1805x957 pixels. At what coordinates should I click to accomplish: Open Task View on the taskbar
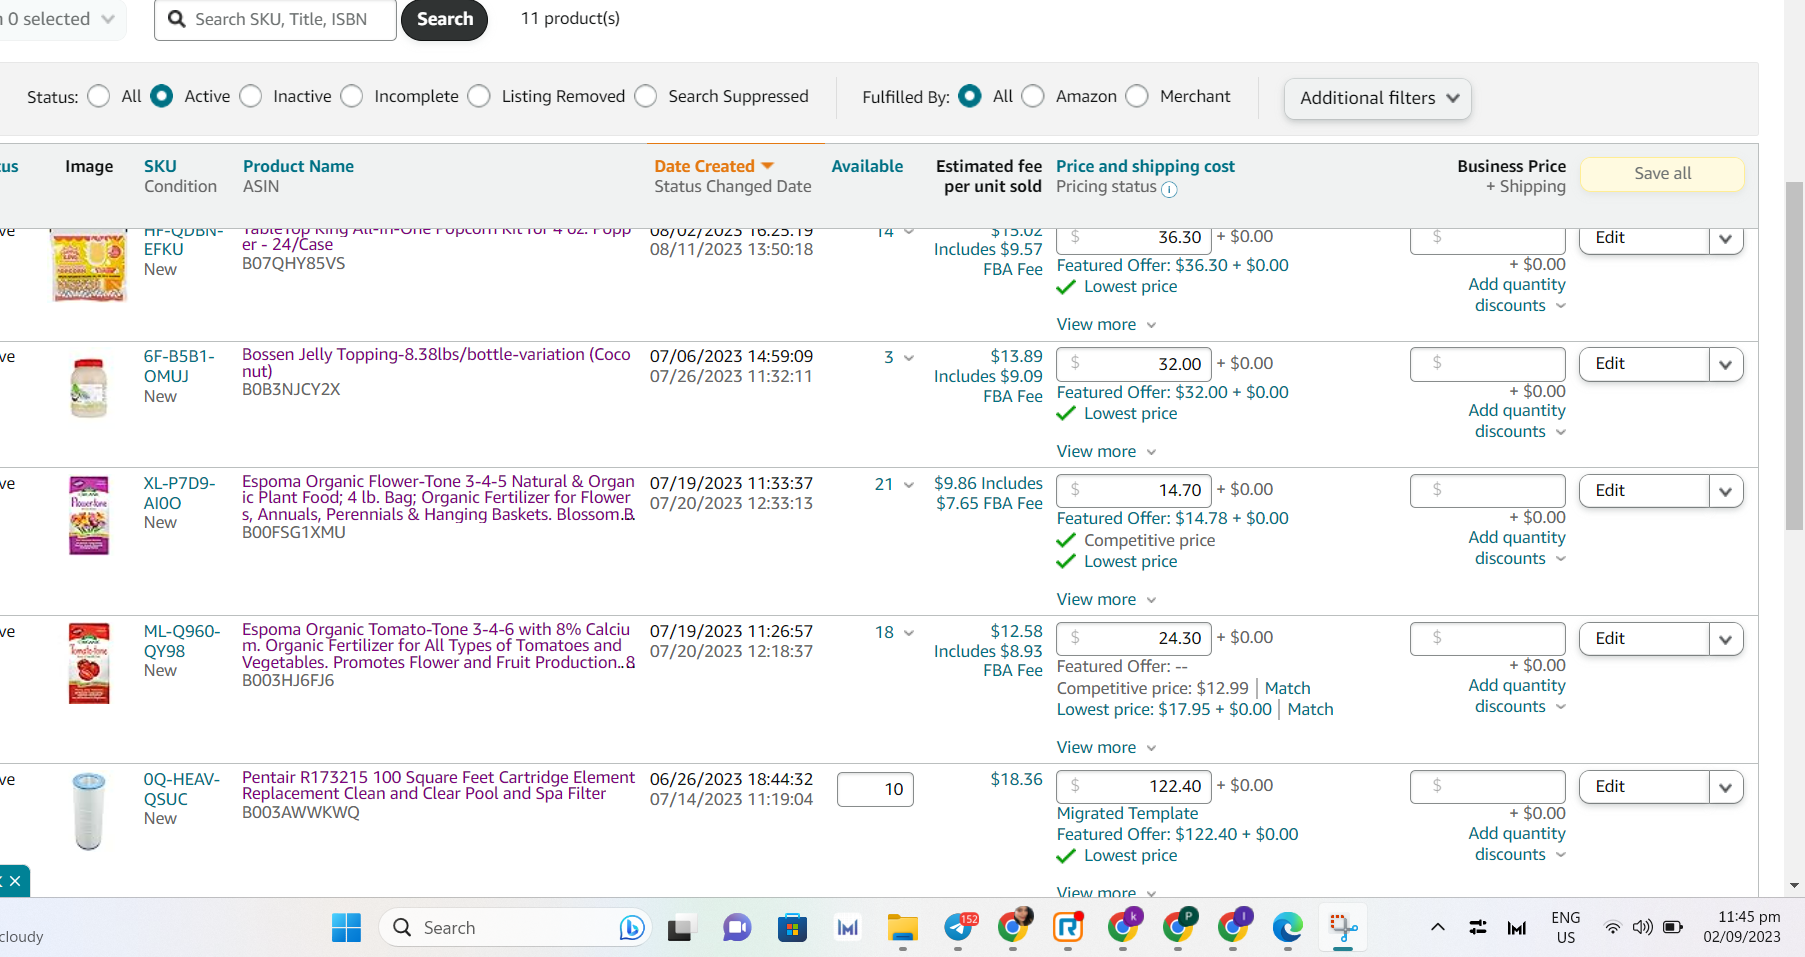coord(682,928)
